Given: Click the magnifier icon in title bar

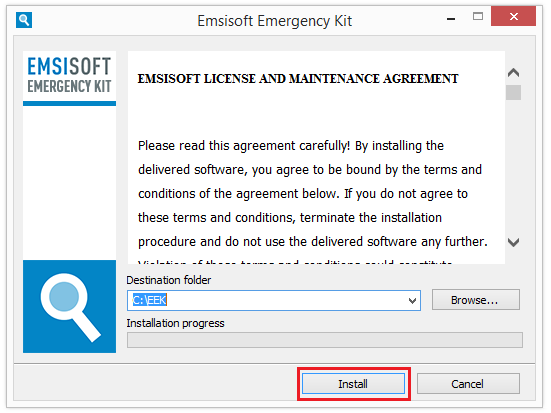Looking at the screenshot, I should pyautogui.click(x=24, y=20).
